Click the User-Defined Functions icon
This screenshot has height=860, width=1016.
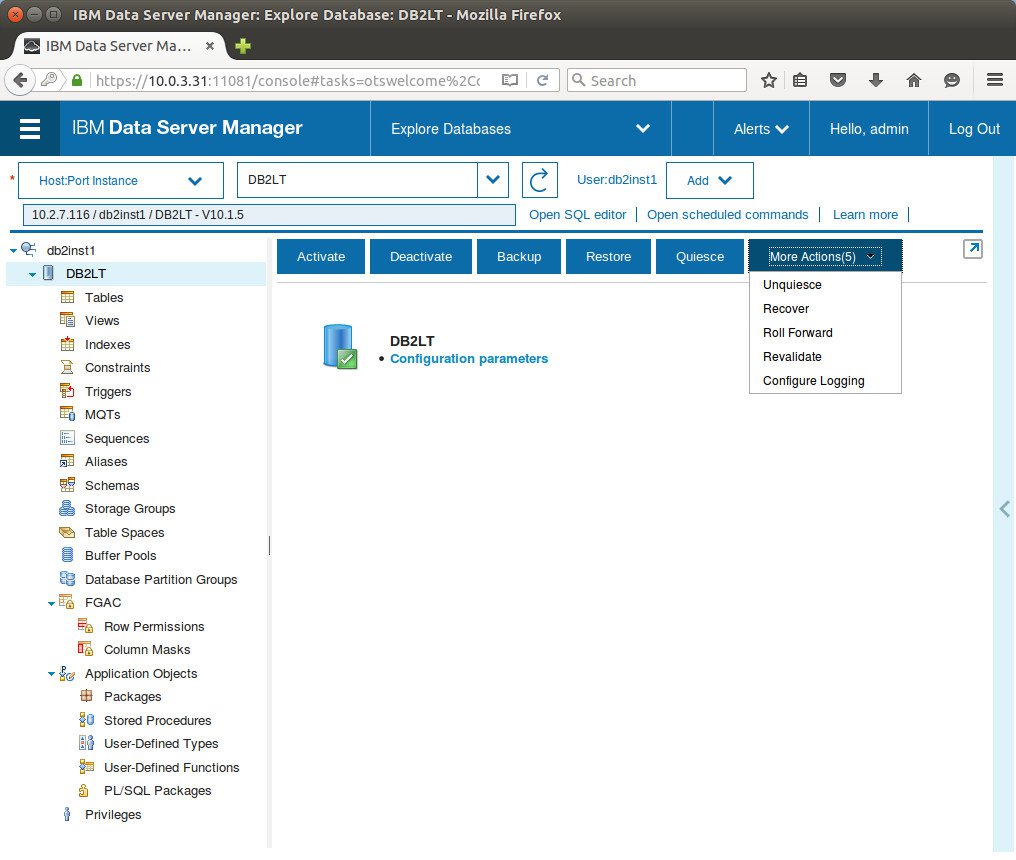86,767
